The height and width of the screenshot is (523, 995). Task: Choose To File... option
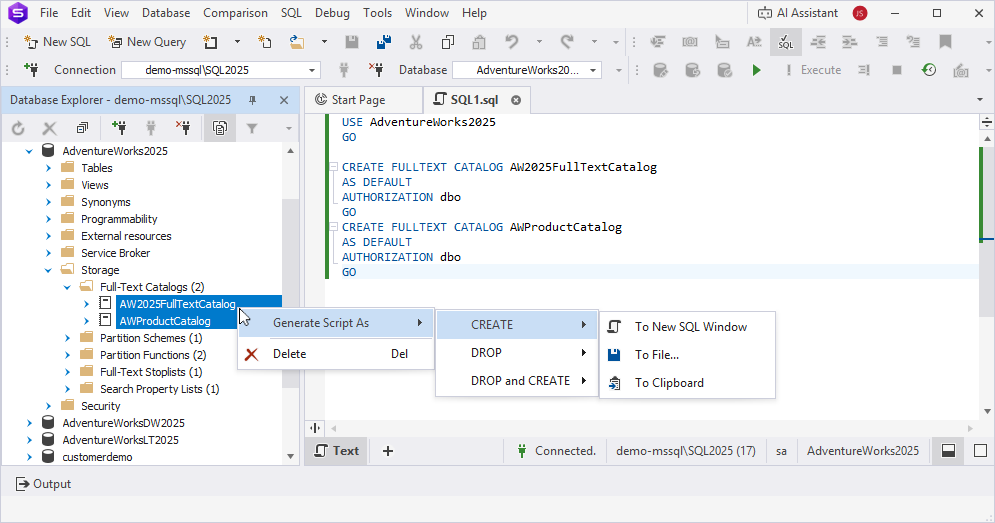687,355
